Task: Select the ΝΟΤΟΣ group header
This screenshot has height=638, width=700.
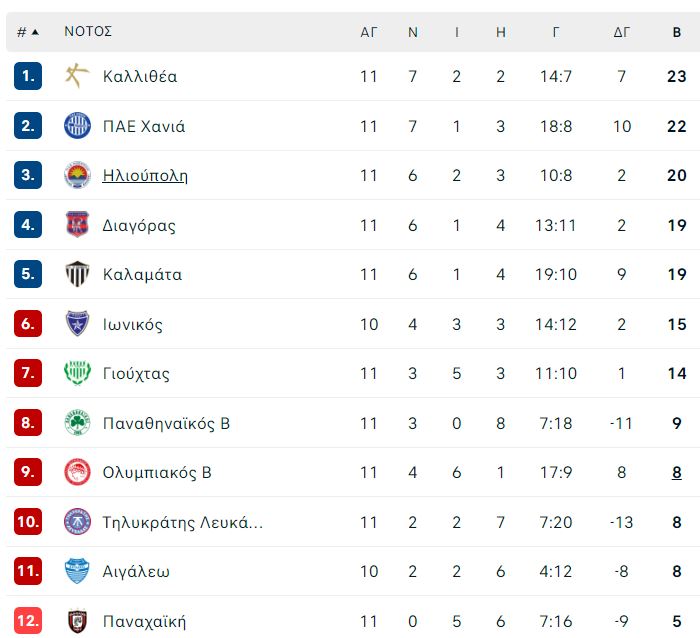Action: 88,31
